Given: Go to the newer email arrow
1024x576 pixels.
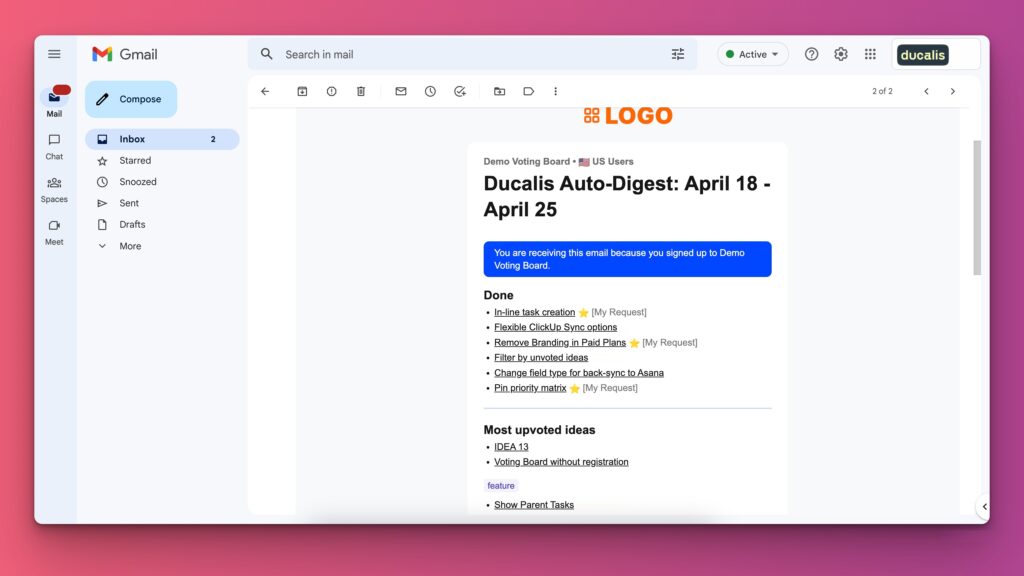Looking at the screenshot, I should pyautogui.click(x=926, y=91).
